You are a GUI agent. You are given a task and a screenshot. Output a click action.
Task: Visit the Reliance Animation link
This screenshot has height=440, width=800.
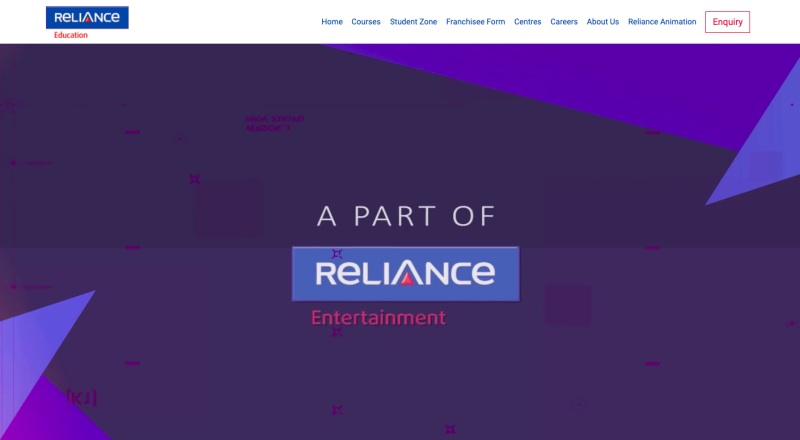662,22
